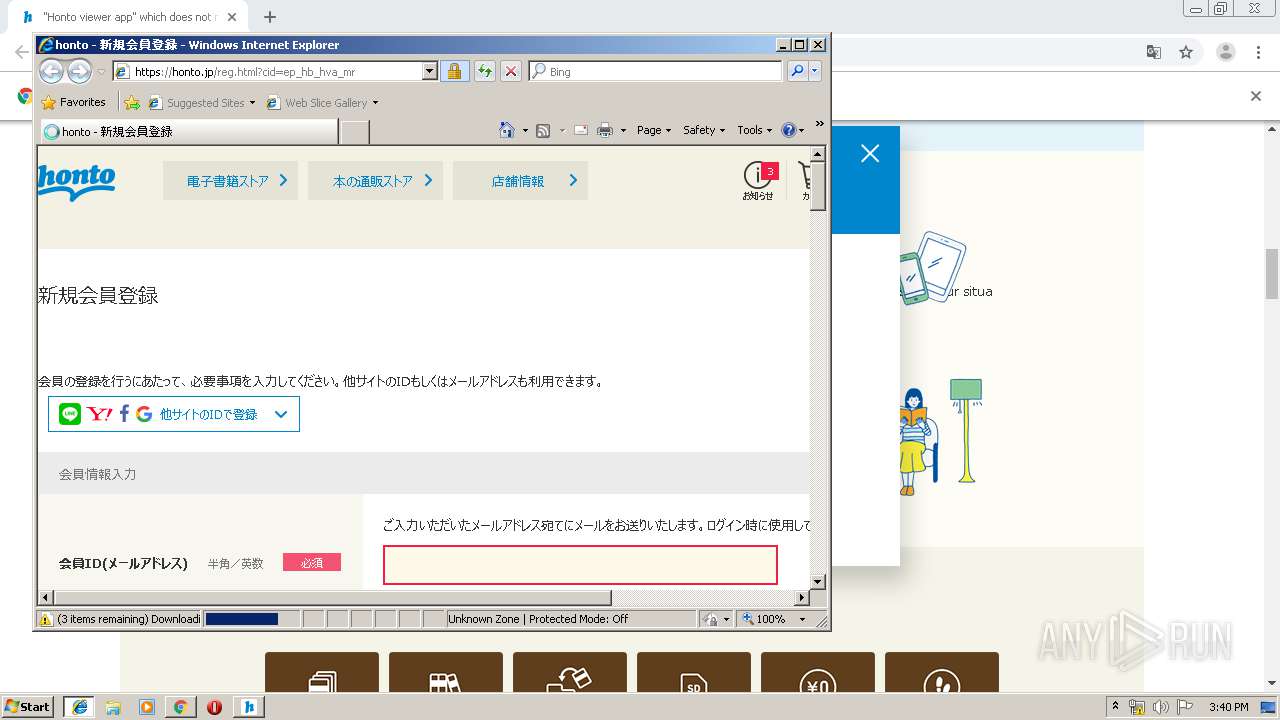Image resolution: width=1280 pixels, height=720 pixels.
Task: Expand 他サイトのIDで登録 login options
Action: click(x=174, y=414)
